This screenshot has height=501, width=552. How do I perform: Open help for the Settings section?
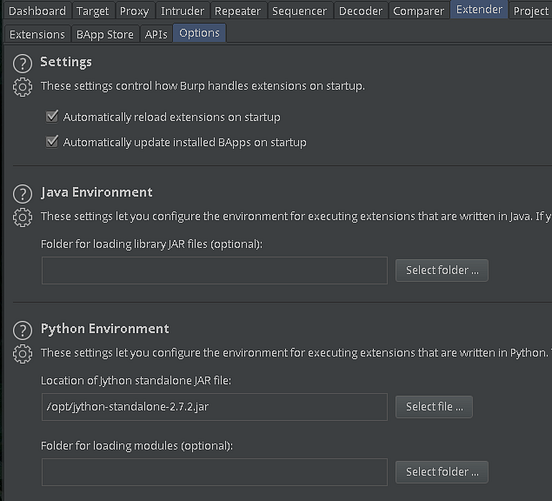tap(22, 63)
